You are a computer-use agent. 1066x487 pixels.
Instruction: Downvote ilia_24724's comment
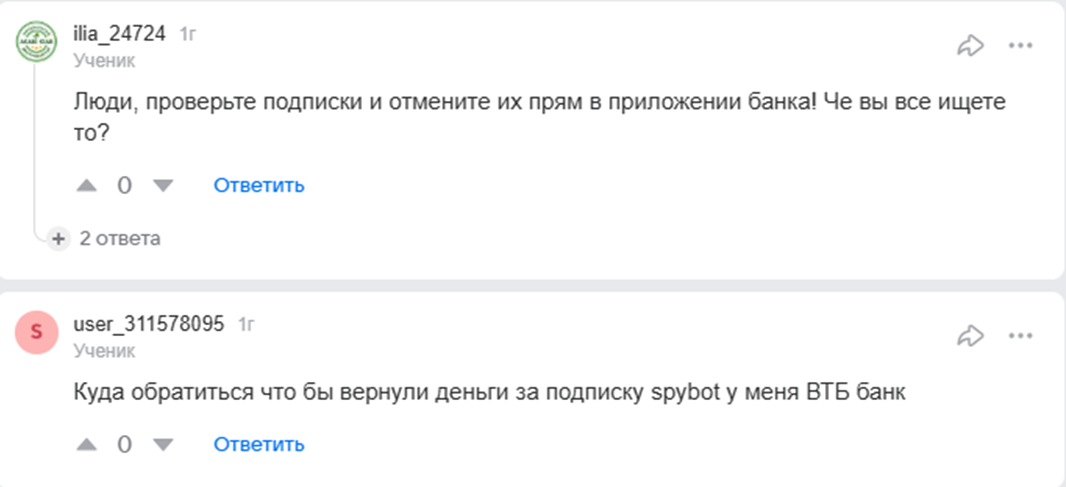[x=162, y=185]
